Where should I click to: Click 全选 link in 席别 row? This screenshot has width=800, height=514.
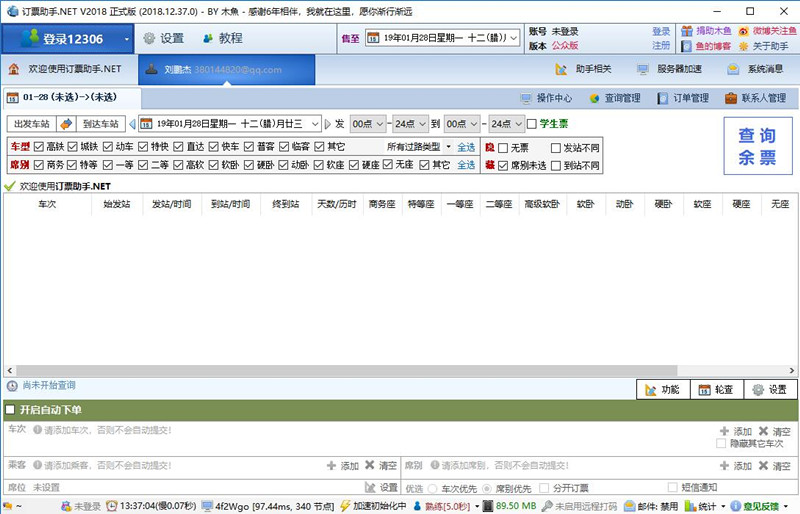[466, 165]
